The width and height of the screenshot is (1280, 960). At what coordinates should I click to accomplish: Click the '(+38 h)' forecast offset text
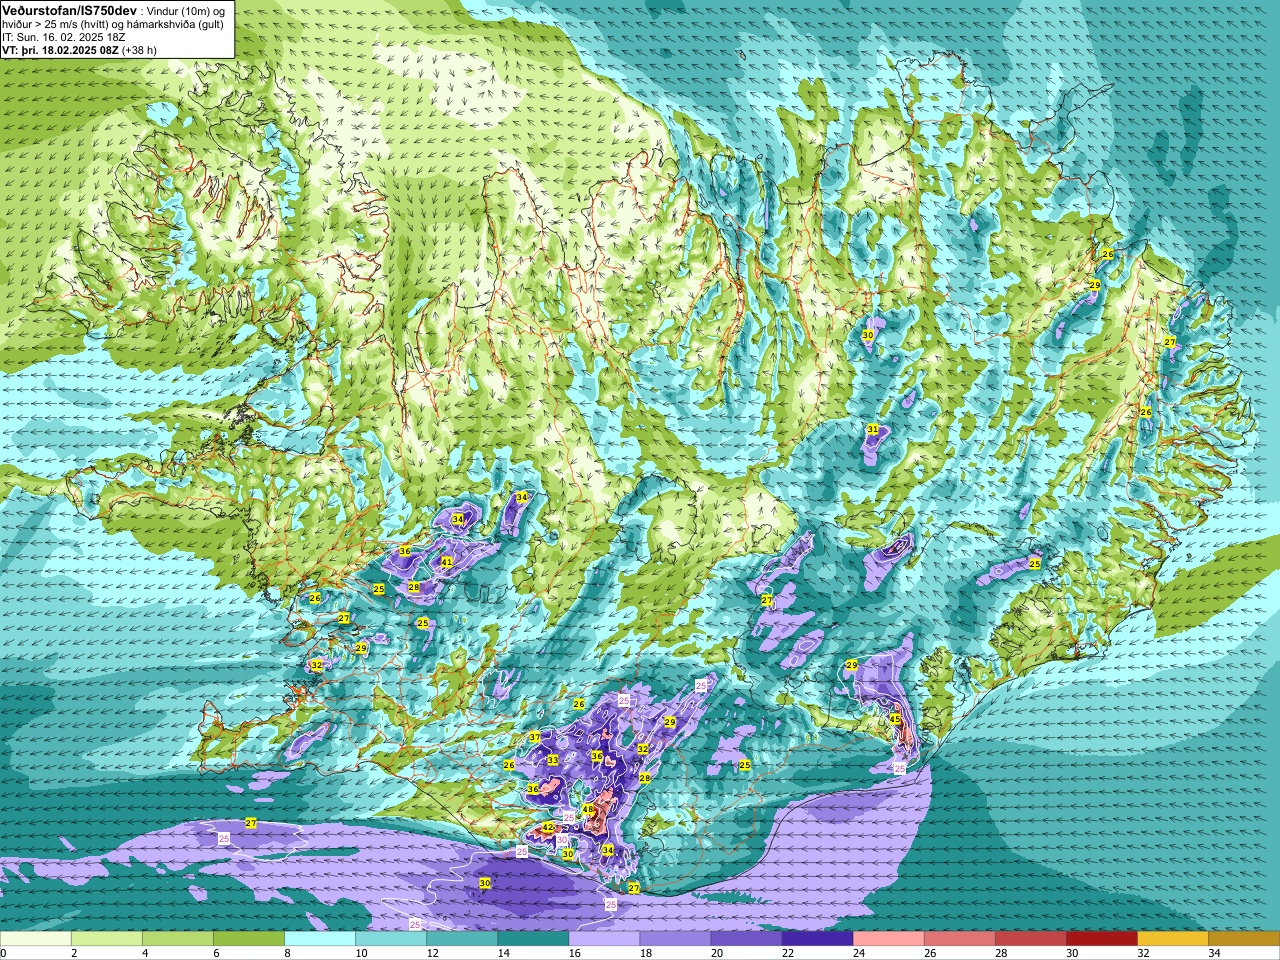[x=139, y=49]
